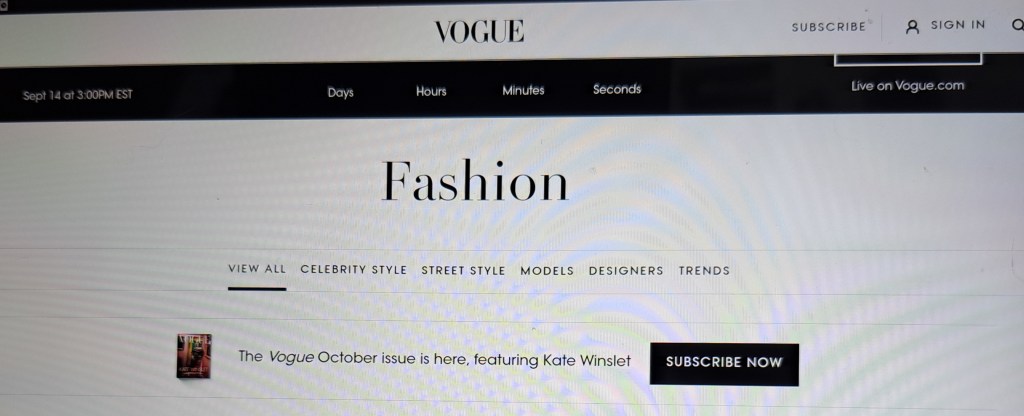Click the October issue featuring Kate Winslet text
This screenshot has width=1024, height=416.
[x=434, y=359]
